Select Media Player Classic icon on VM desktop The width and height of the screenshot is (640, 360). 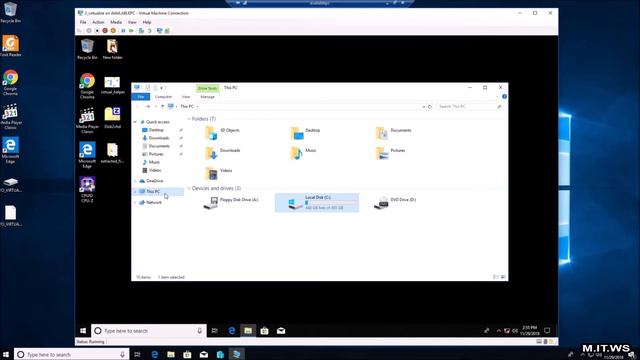pyautogui.click(x=87, y=121)
